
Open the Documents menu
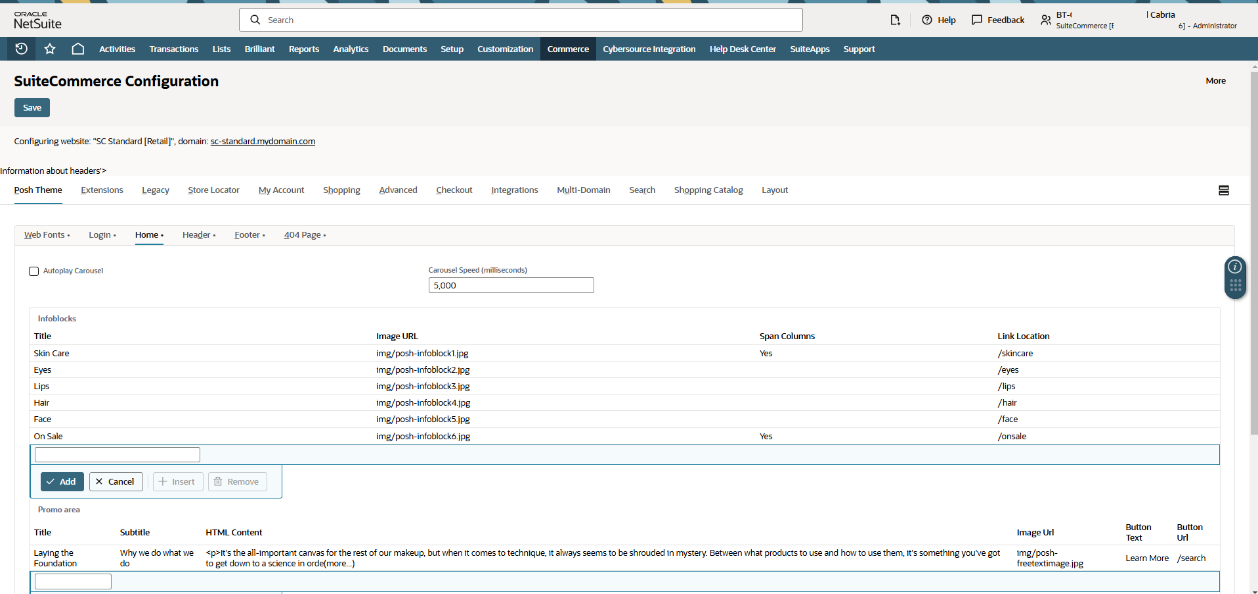tap(405, 49)
